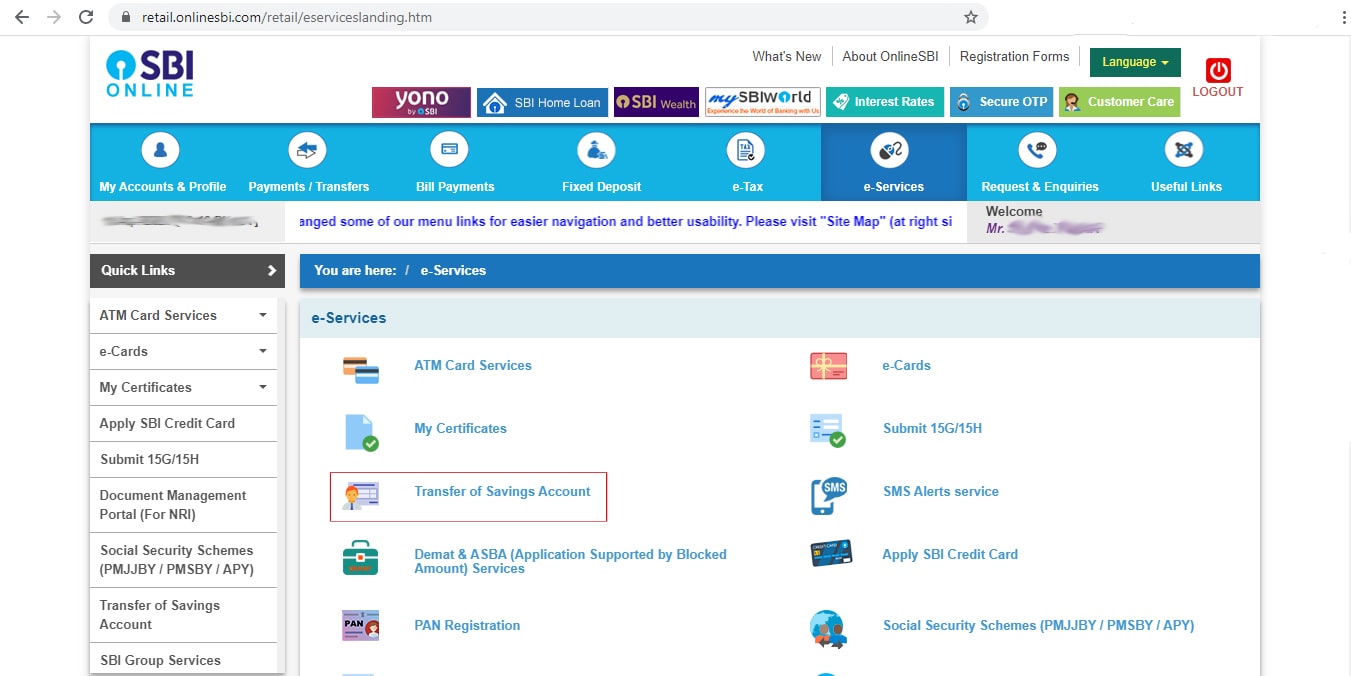This screenshot has width=1351, height=676.
Task: Click the Transfer of Savings Account icon
Action: pyautogui.click(x=361, y=496)
